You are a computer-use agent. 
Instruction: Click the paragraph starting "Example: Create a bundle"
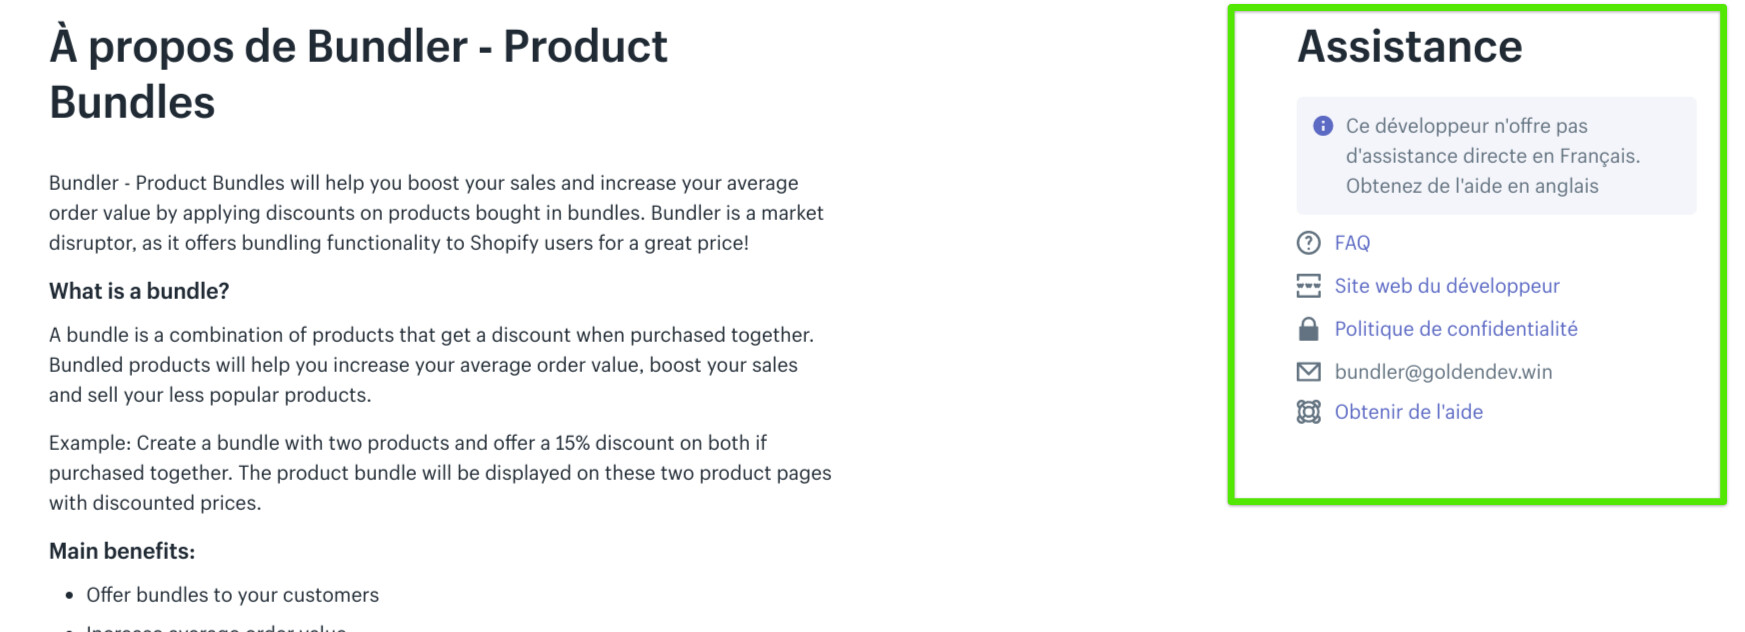pos(440,473)
